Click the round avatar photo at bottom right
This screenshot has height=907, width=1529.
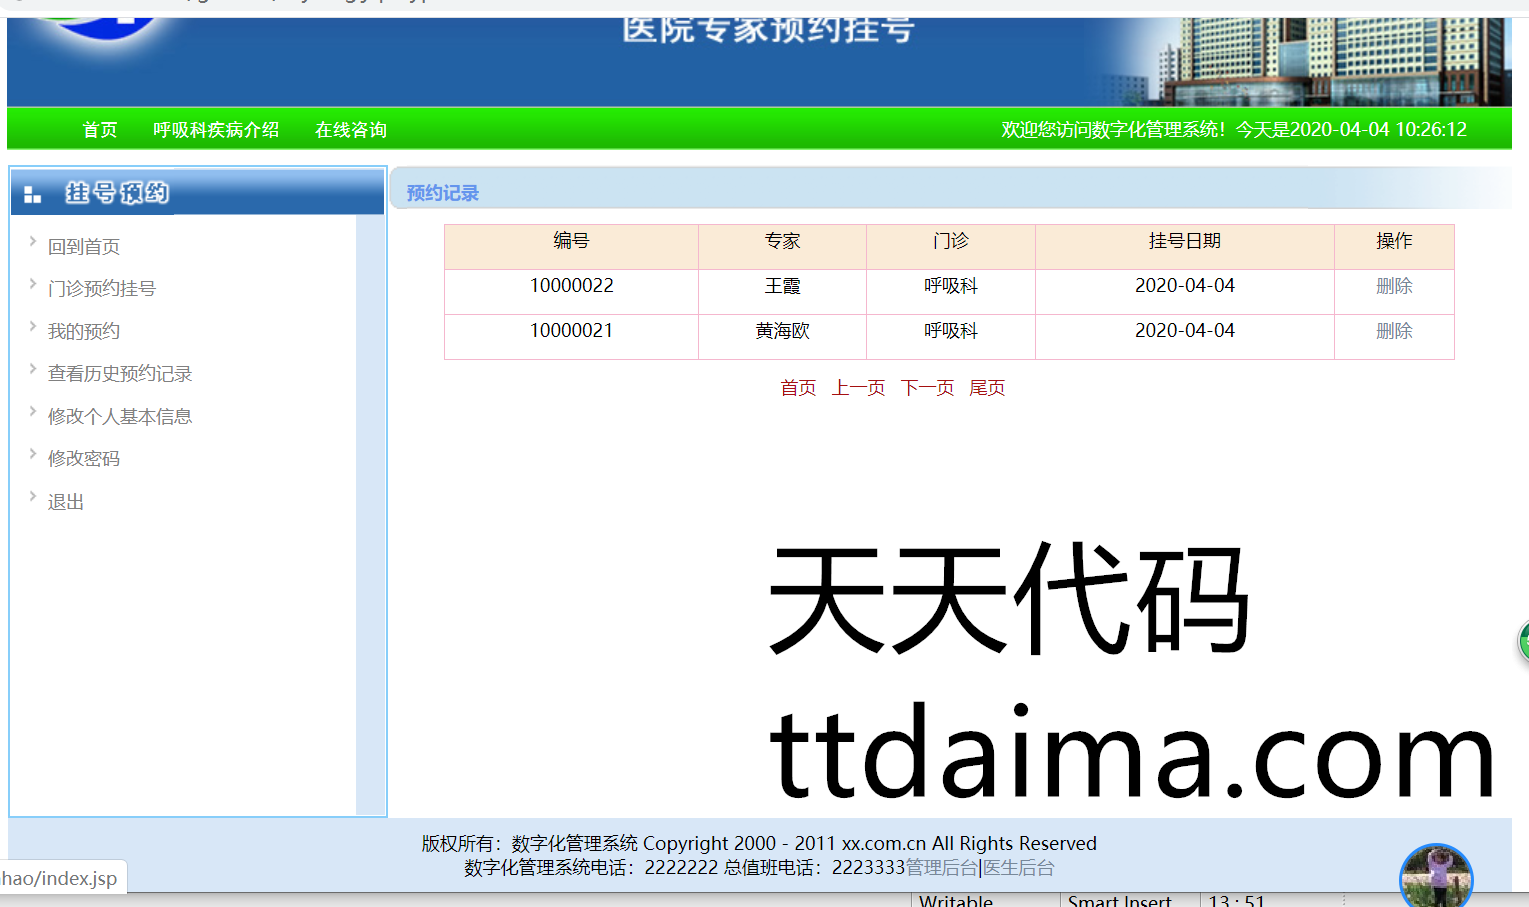point(1436,878)
